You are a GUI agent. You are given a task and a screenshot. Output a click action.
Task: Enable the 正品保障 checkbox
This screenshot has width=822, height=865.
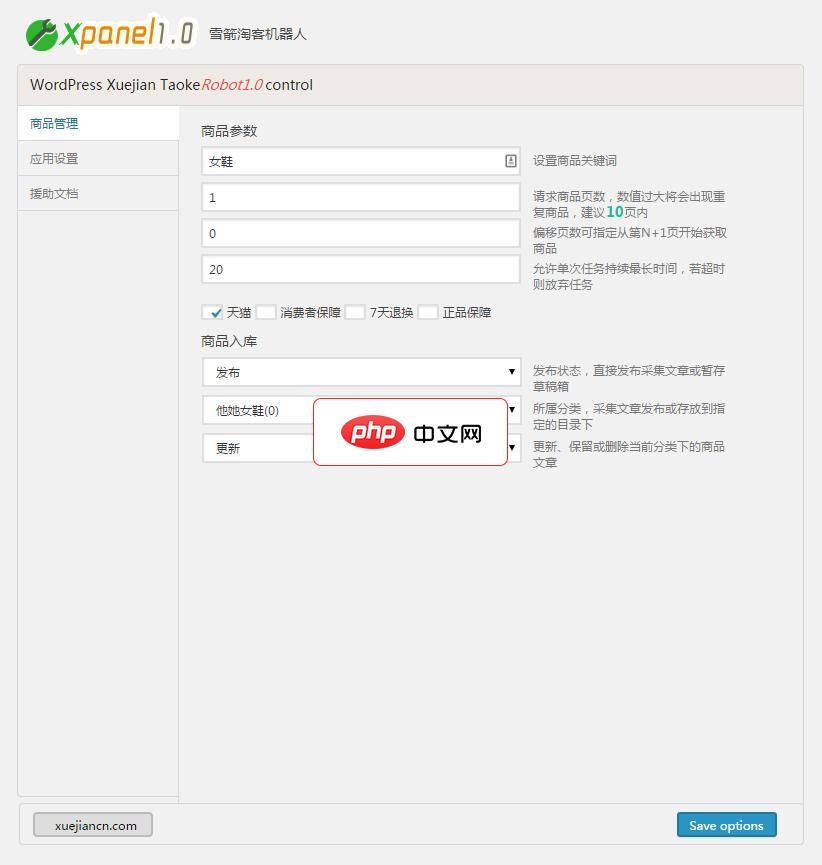428,312
